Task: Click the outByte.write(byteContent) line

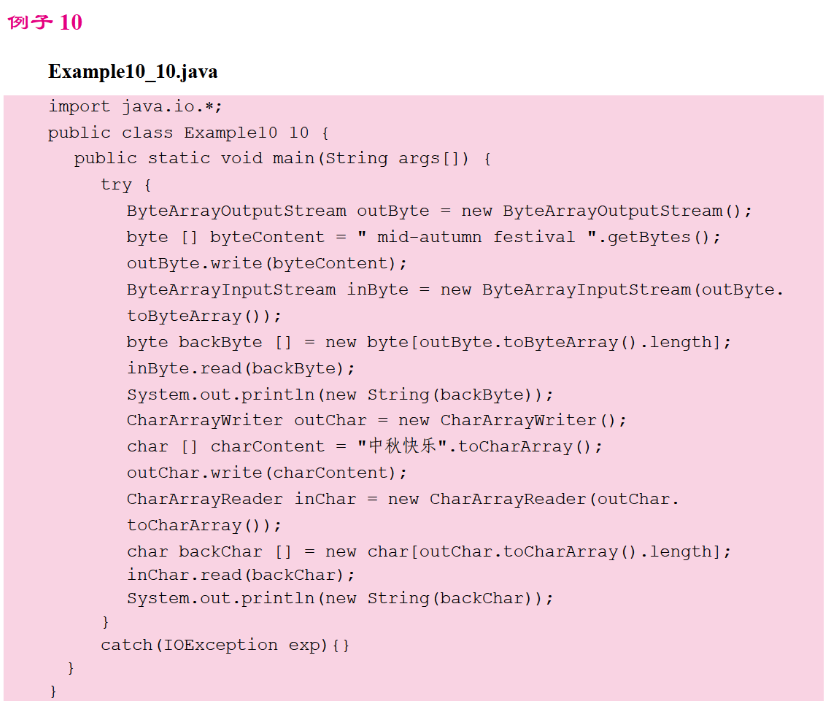Action: pos(267,263)
